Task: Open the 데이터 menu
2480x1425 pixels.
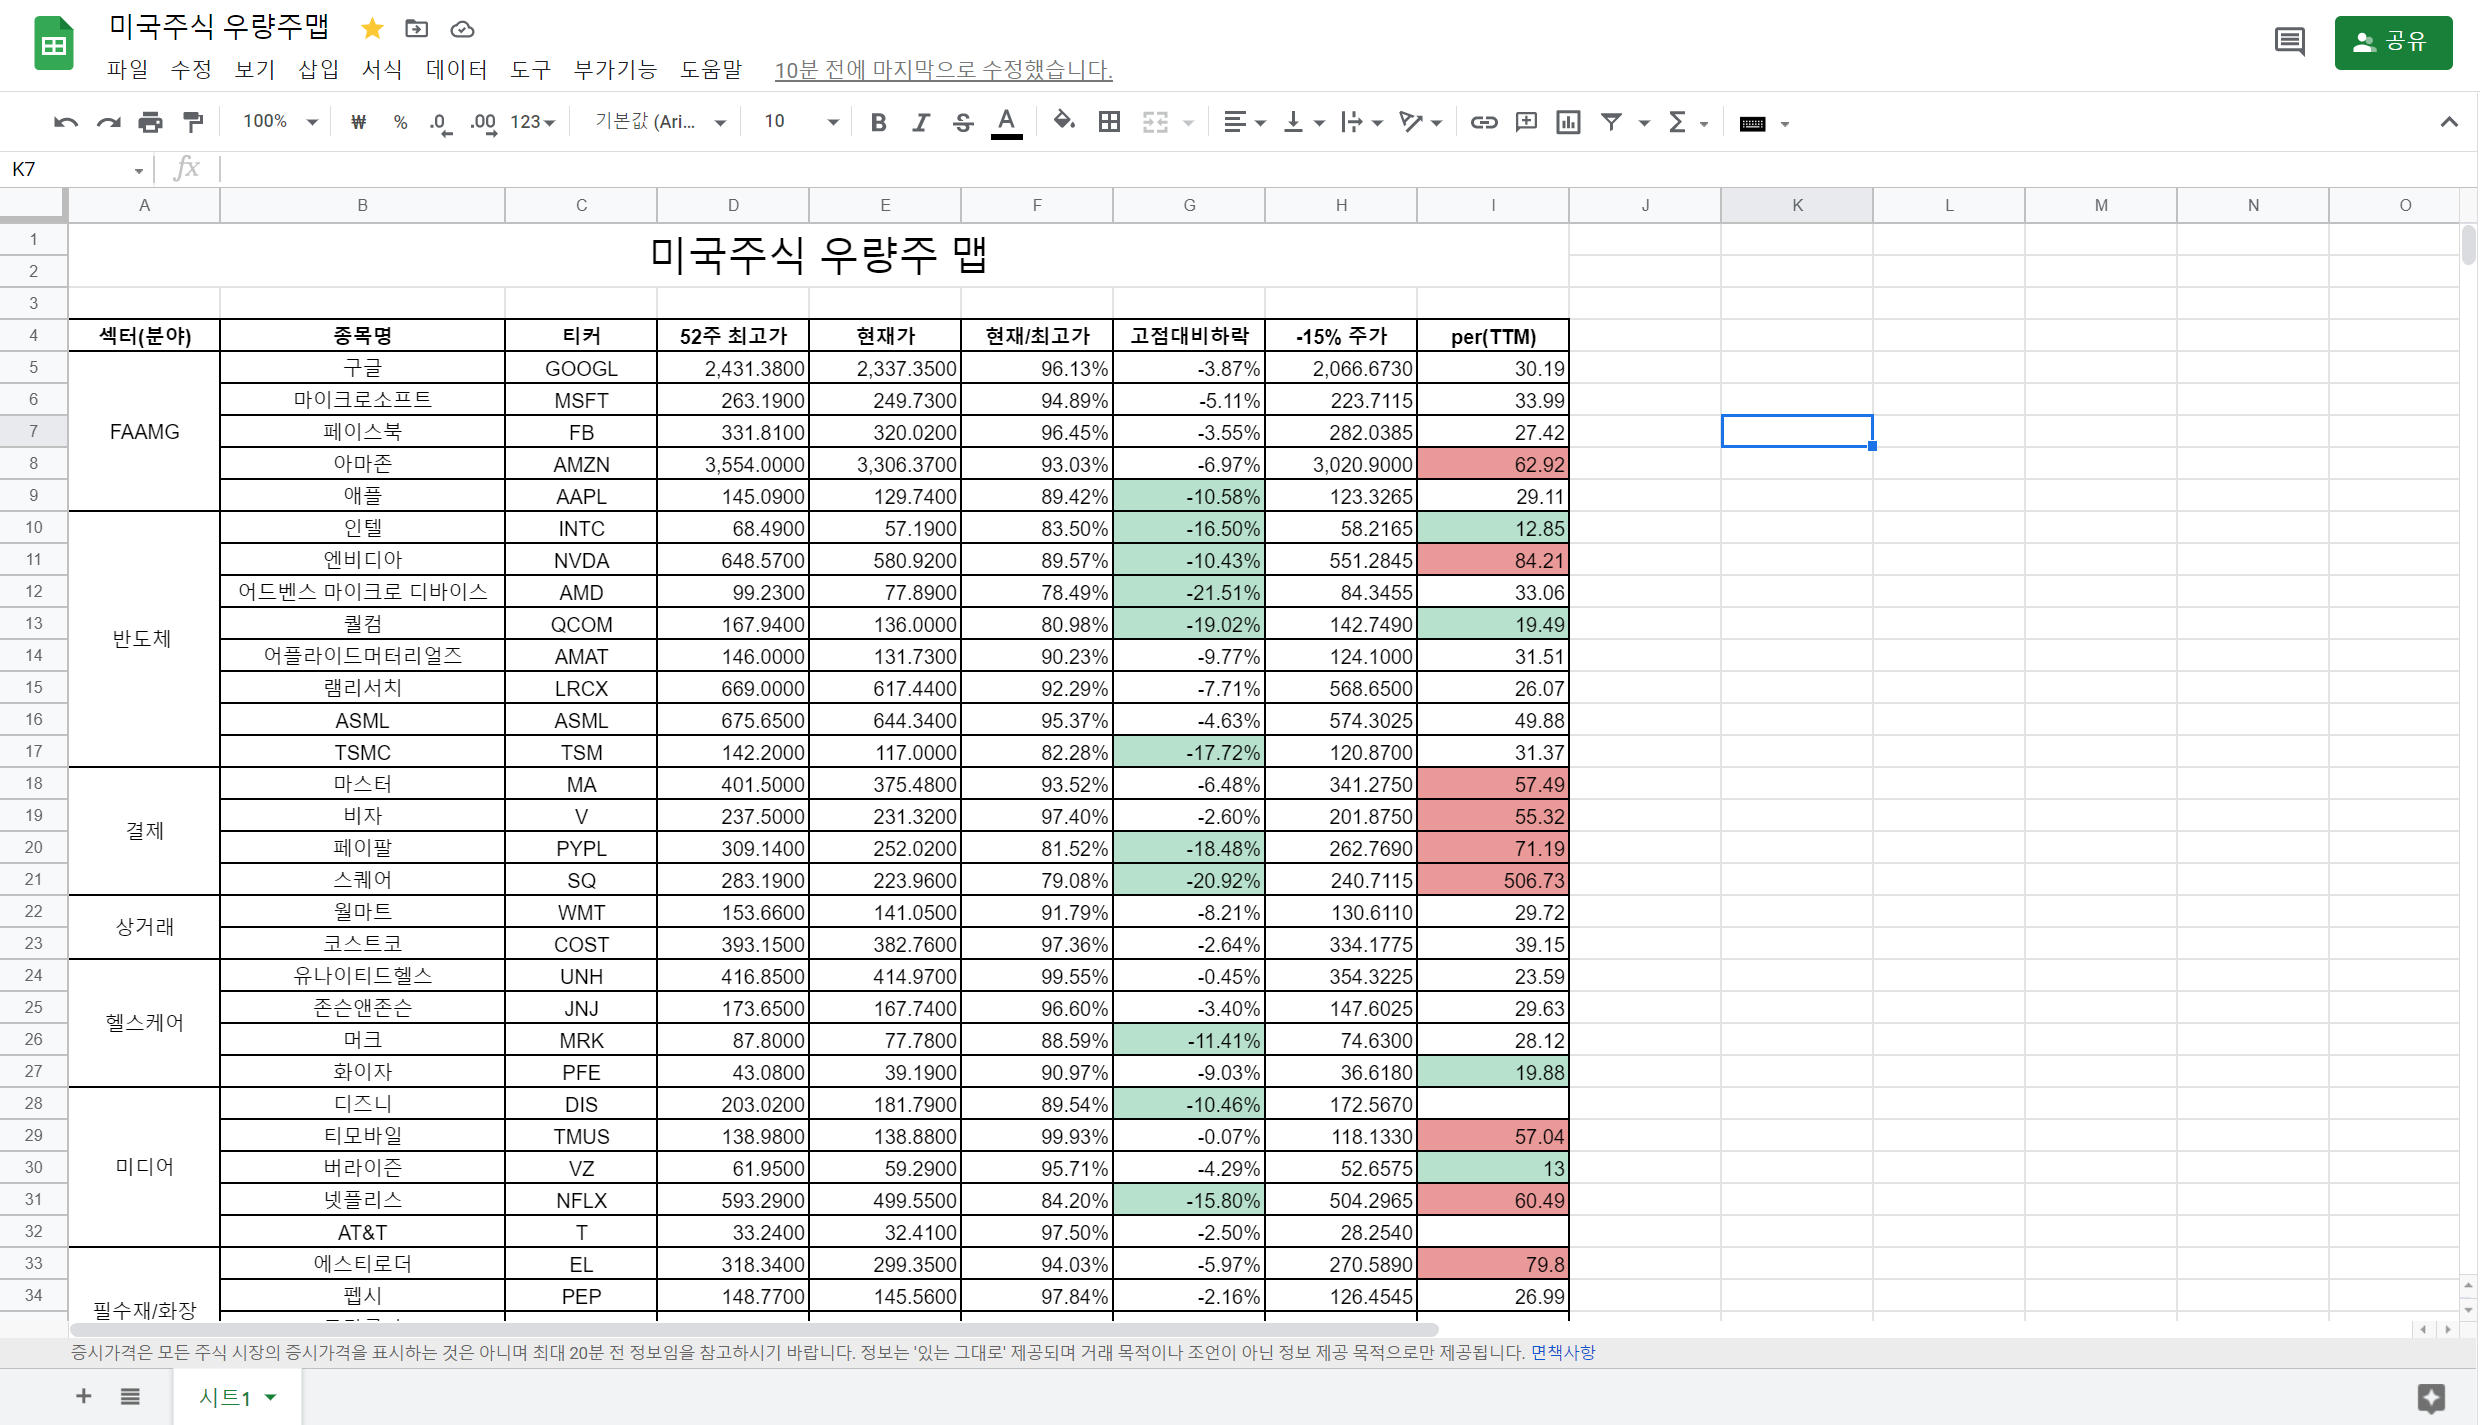Action: [457, 69]
